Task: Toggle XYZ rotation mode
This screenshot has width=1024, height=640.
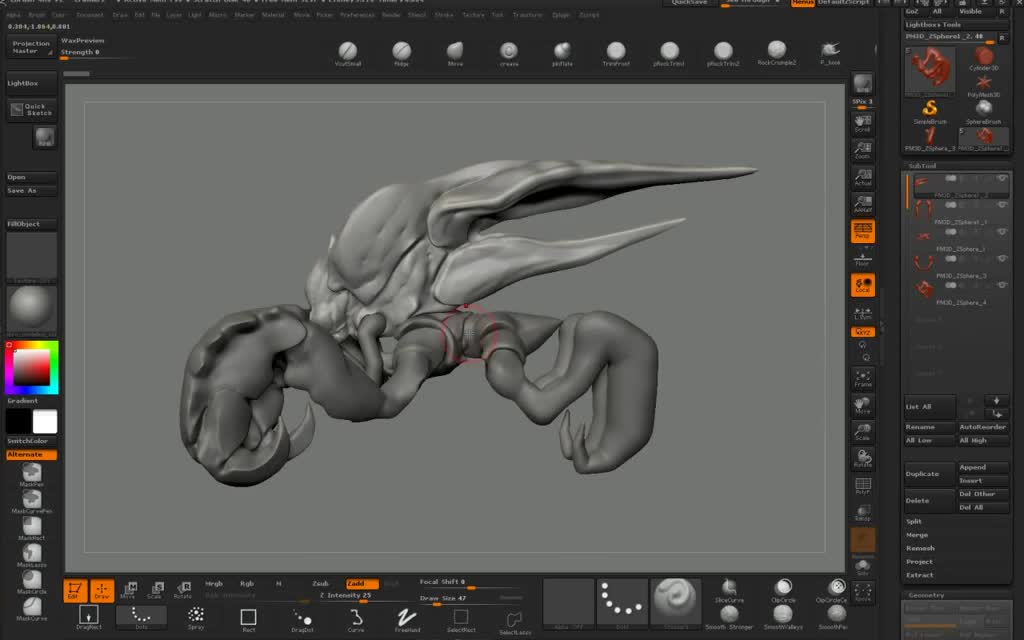Action: click(x=863, y=332)
